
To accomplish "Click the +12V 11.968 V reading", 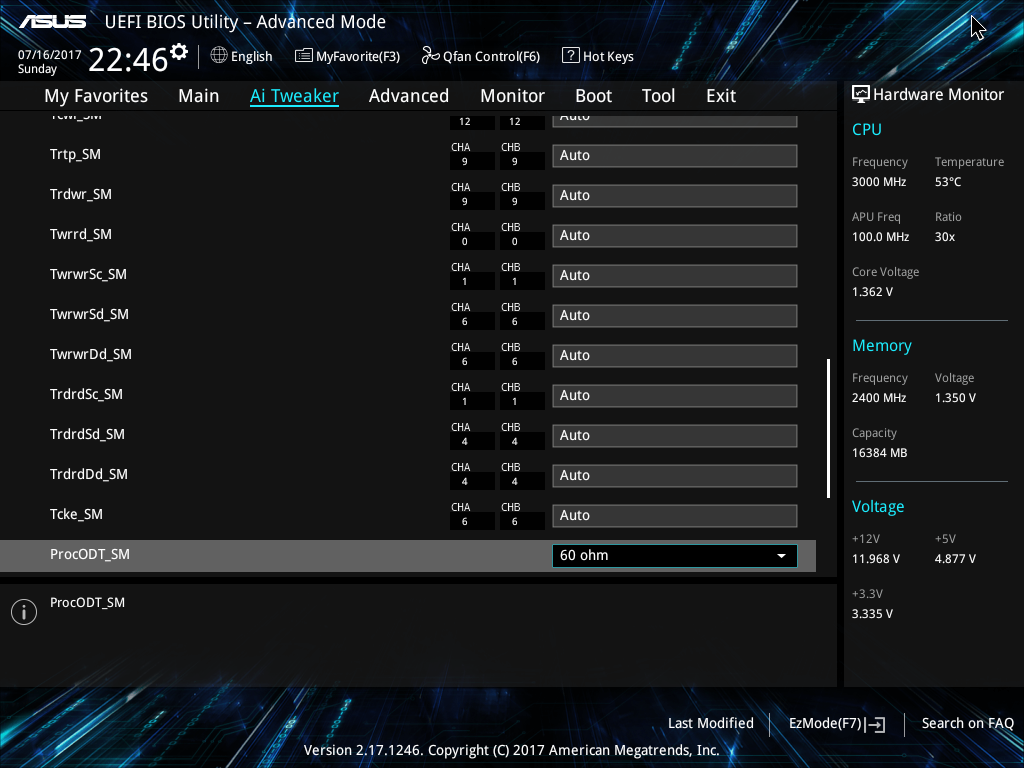I will tap(876, 559).
